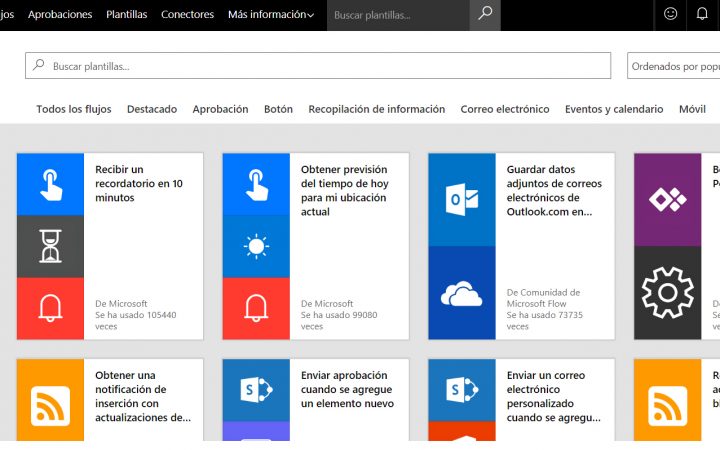Select the Botón category tab
Image resolution: width=720 pixels, height=450 pixels.
click(278, 109)
